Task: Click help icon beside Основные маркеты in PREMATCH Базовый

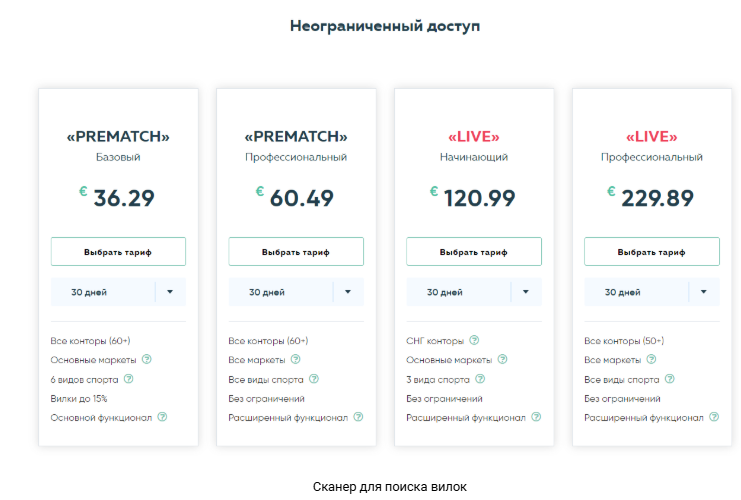Action: tap(146, 360)
